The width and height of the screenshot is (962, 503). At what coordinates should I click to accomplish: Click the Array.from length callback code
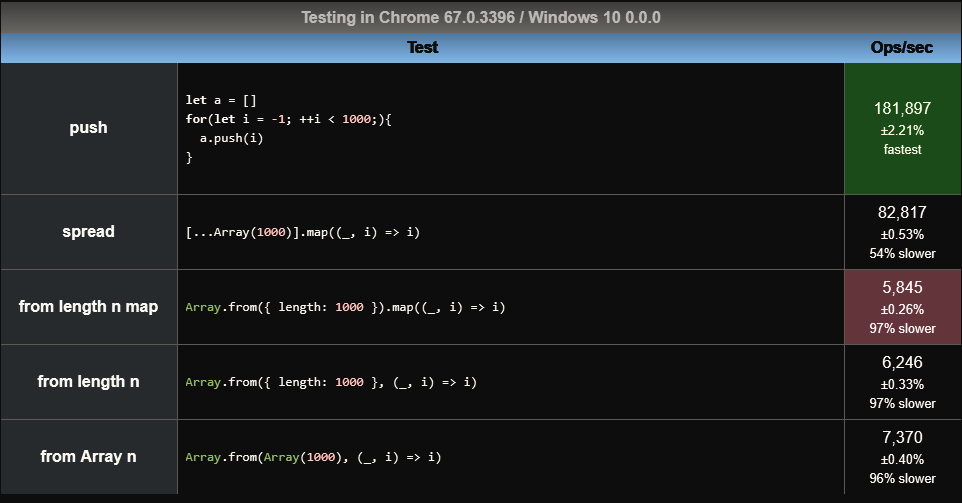coord(331,382)
